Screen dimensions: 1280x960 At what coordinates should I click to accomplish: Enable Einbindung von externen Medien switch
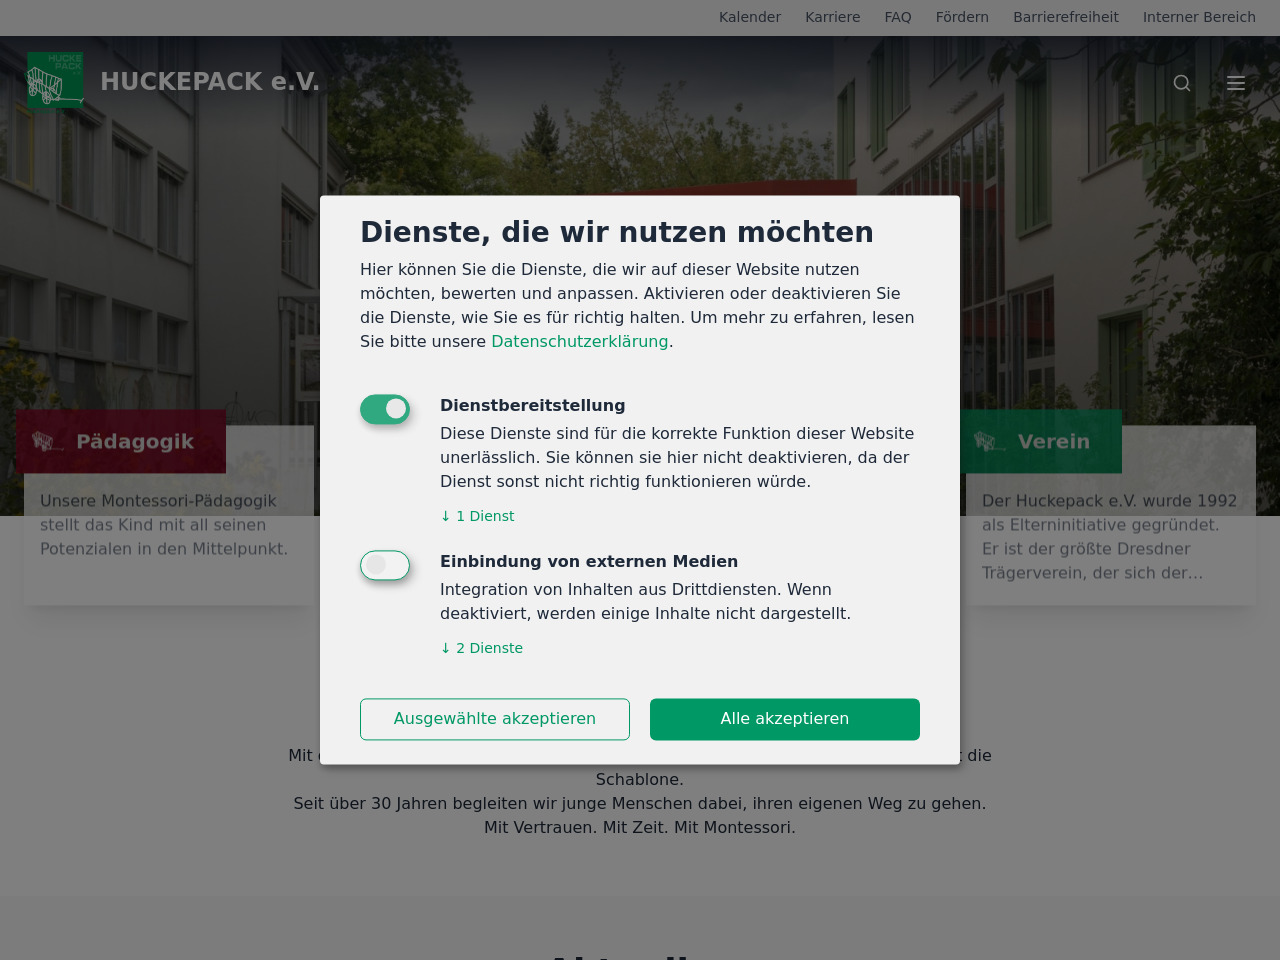click(385, 565)
